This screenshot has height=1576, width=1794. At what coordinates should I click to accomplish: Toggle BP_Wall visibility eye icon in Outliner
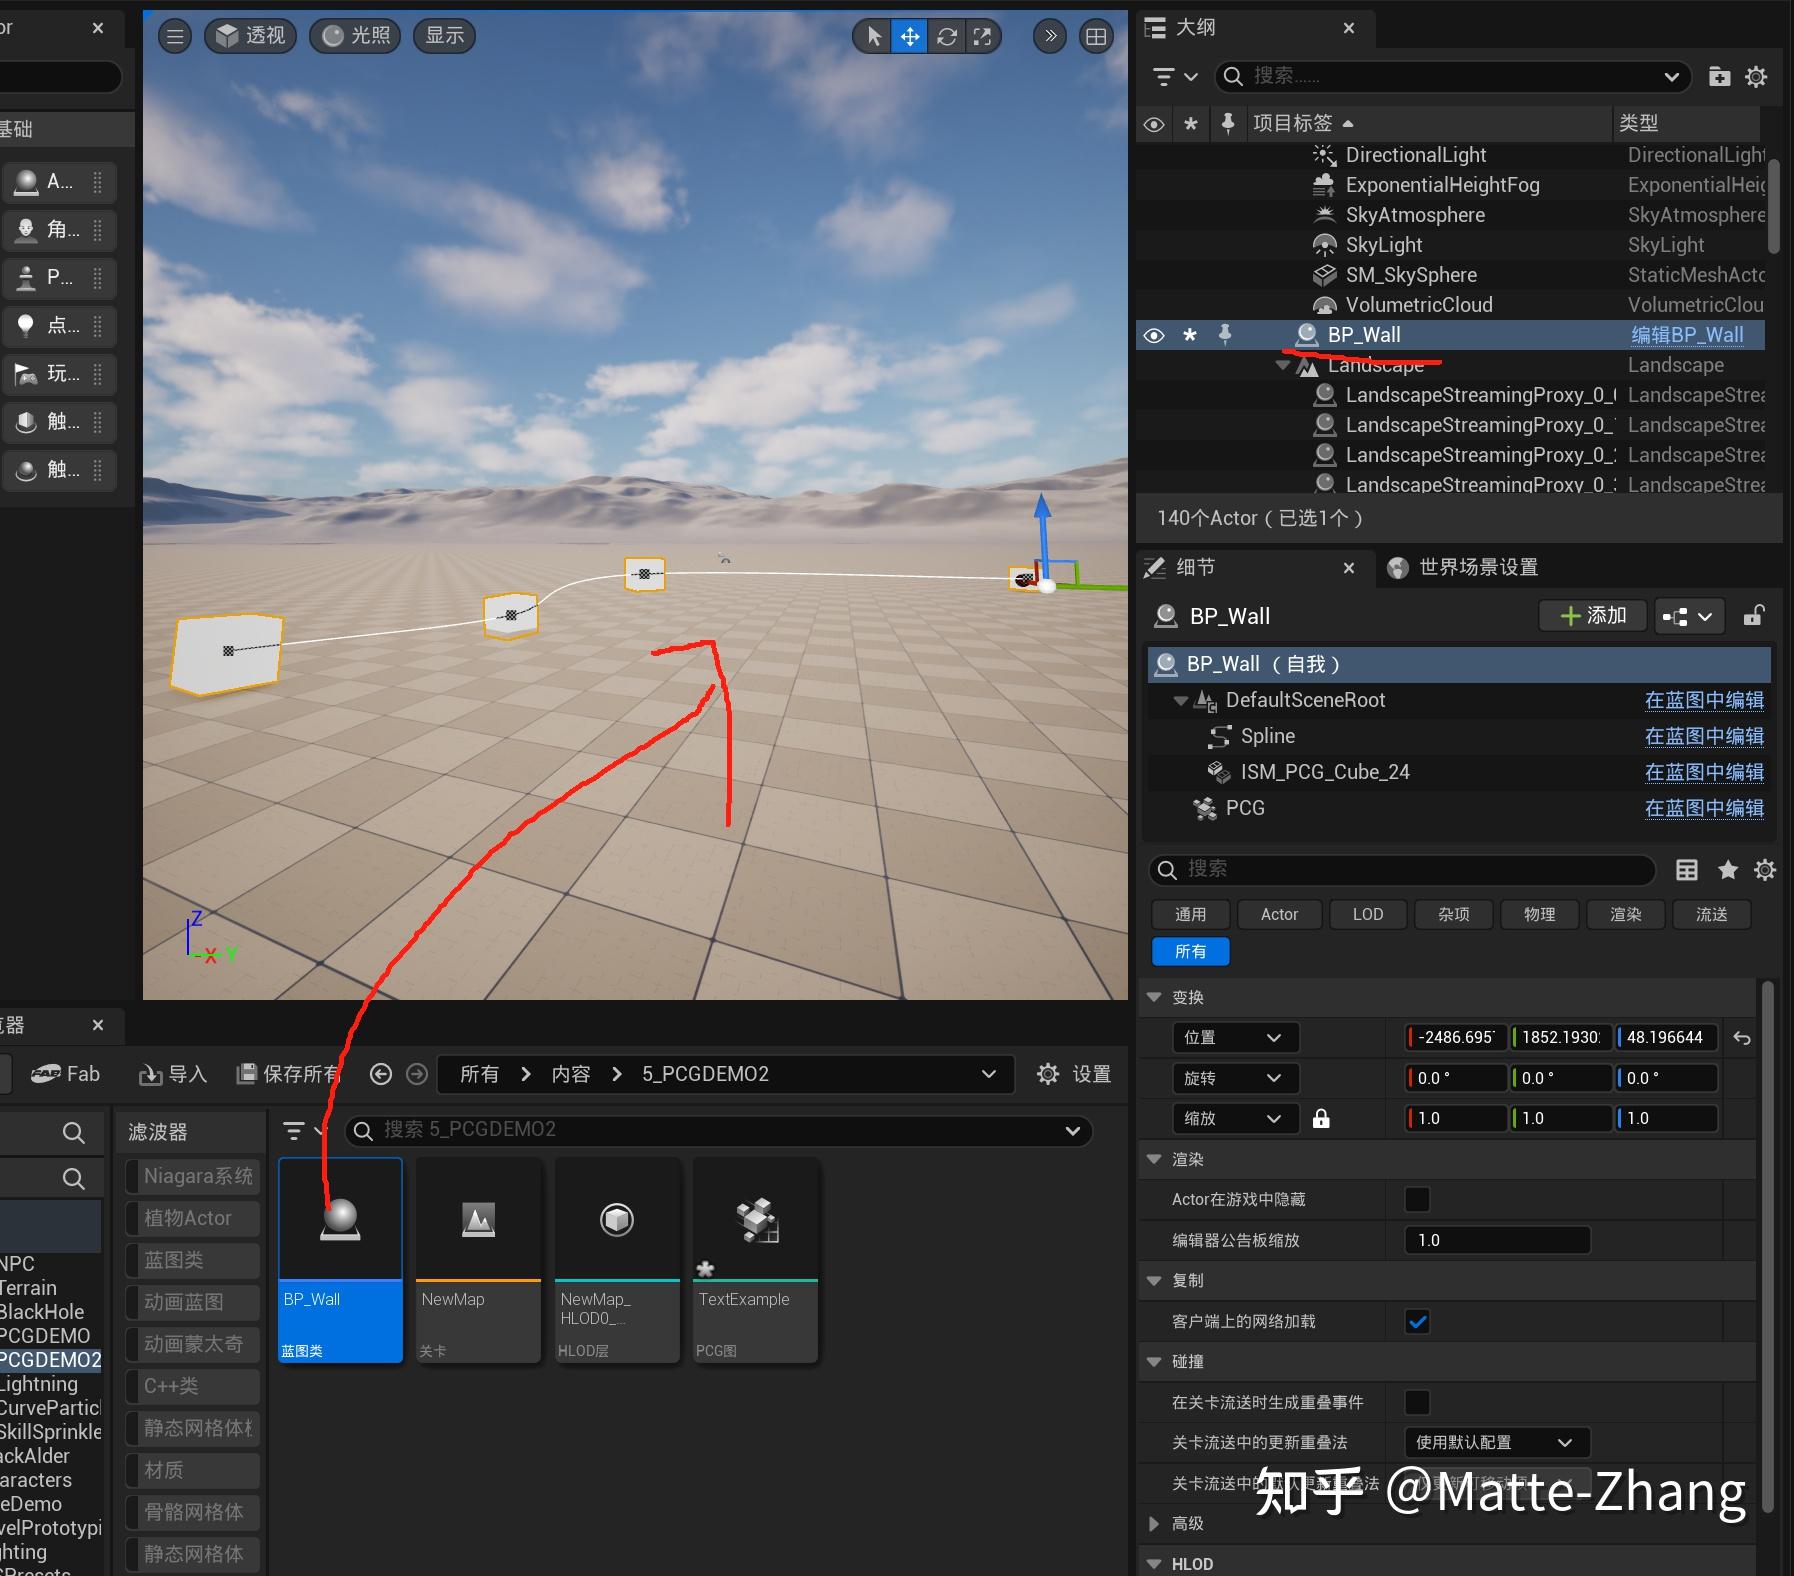click(1154, 335)
